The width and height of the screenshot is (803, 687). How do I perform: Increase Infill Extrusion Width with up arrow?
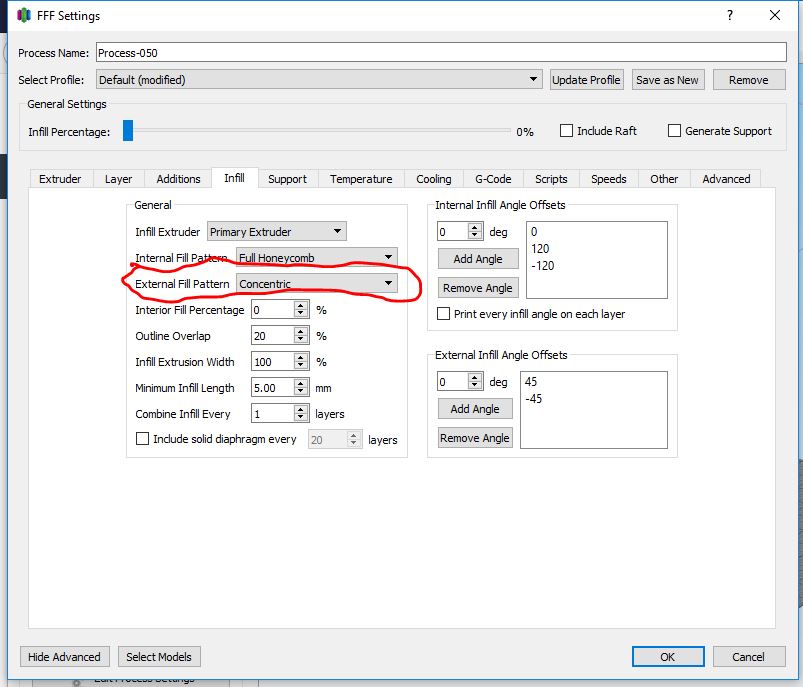(301, 358)
